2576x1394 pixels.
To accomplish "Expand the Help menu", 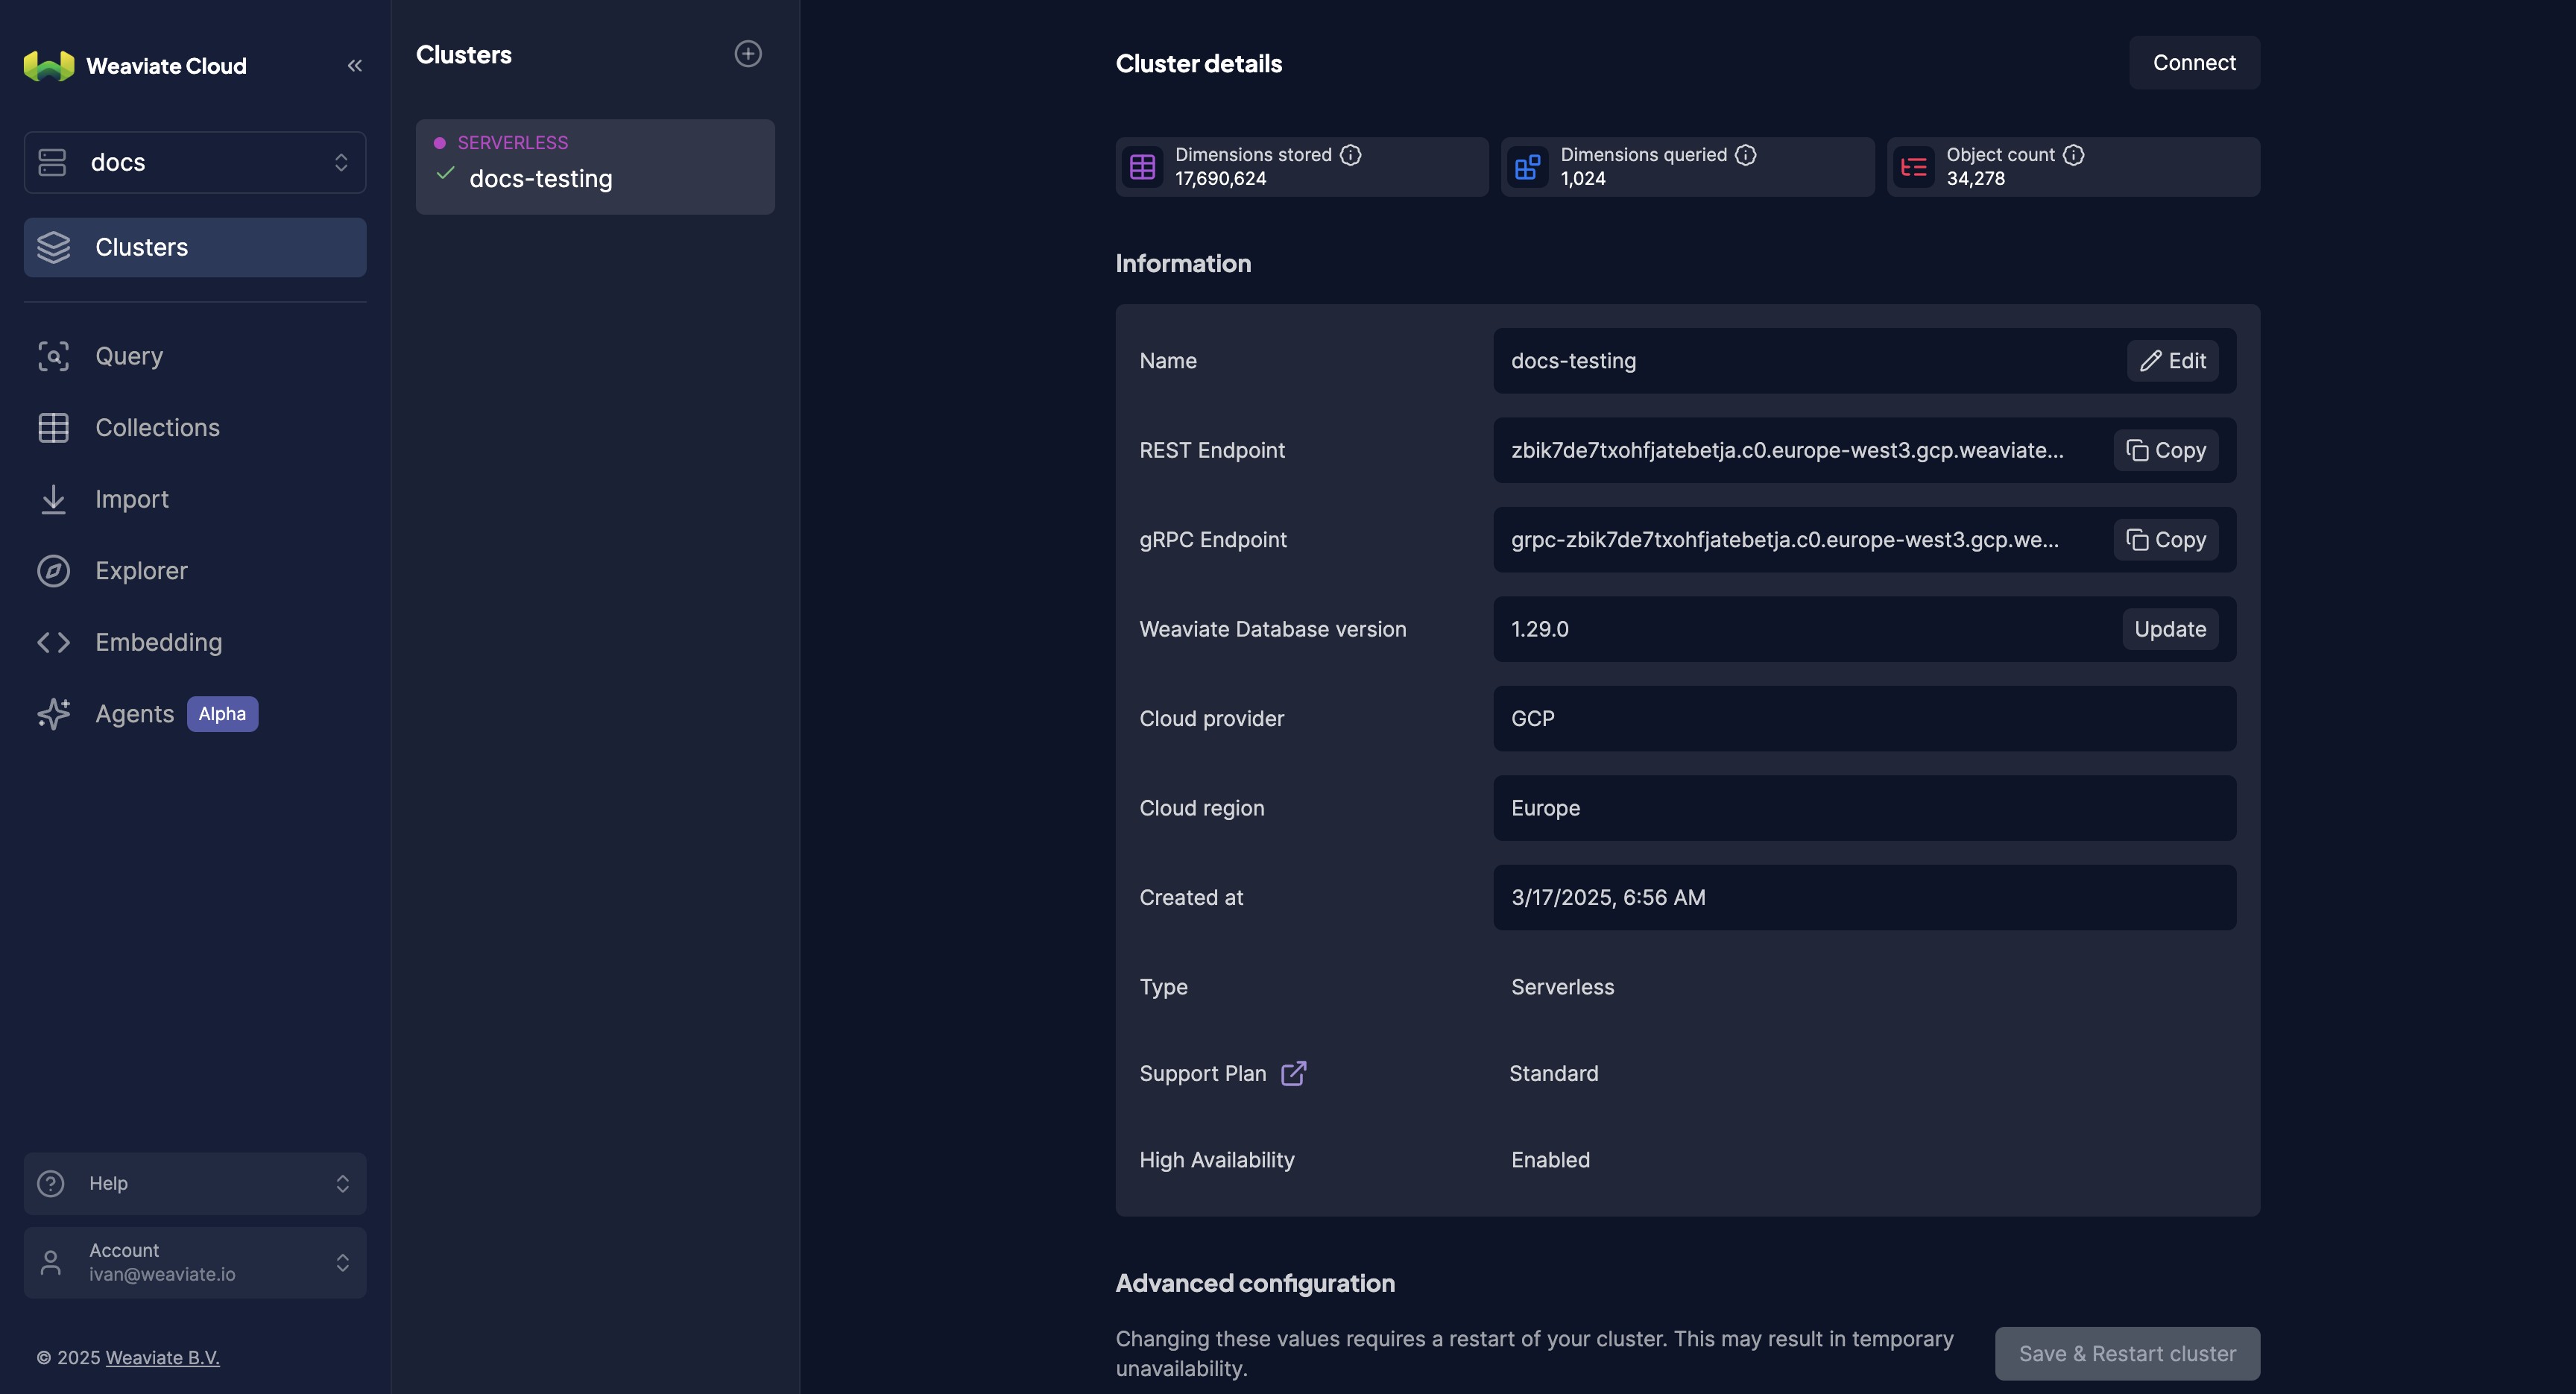I will [195, 1183].
